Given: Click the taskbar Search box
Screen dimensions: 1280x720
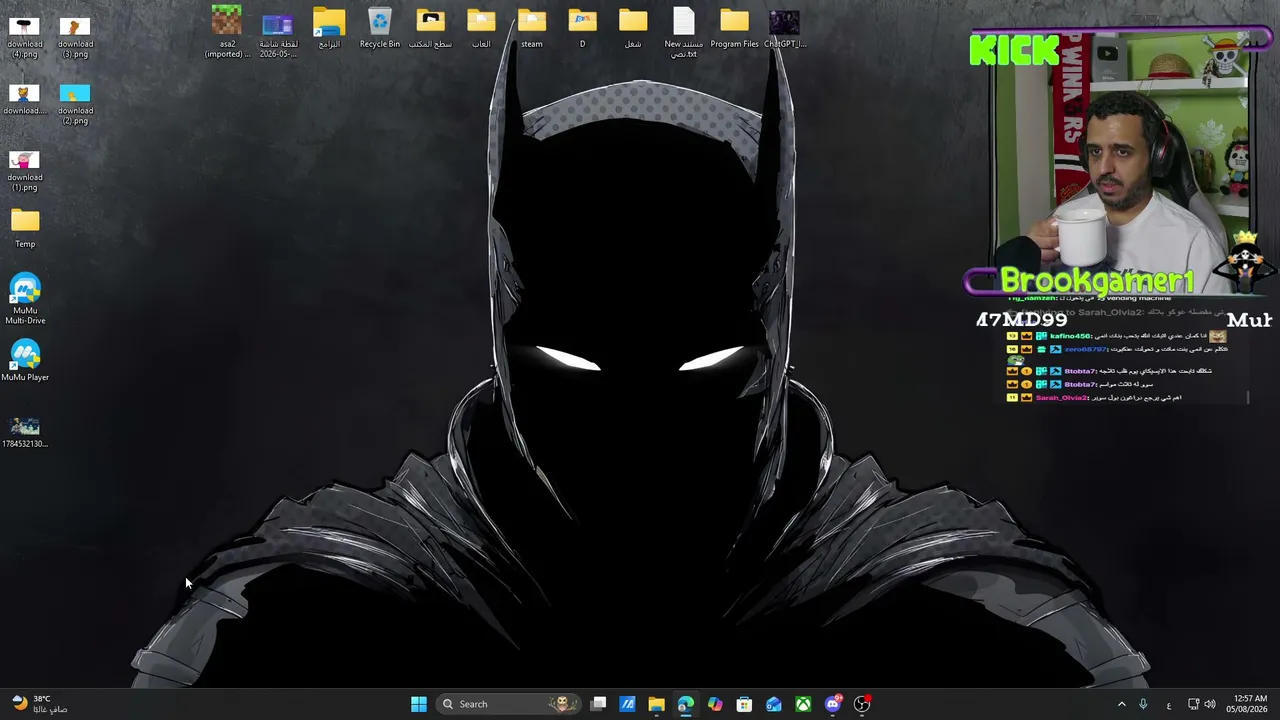Looking at the screenshot, I should pos(509,704).
